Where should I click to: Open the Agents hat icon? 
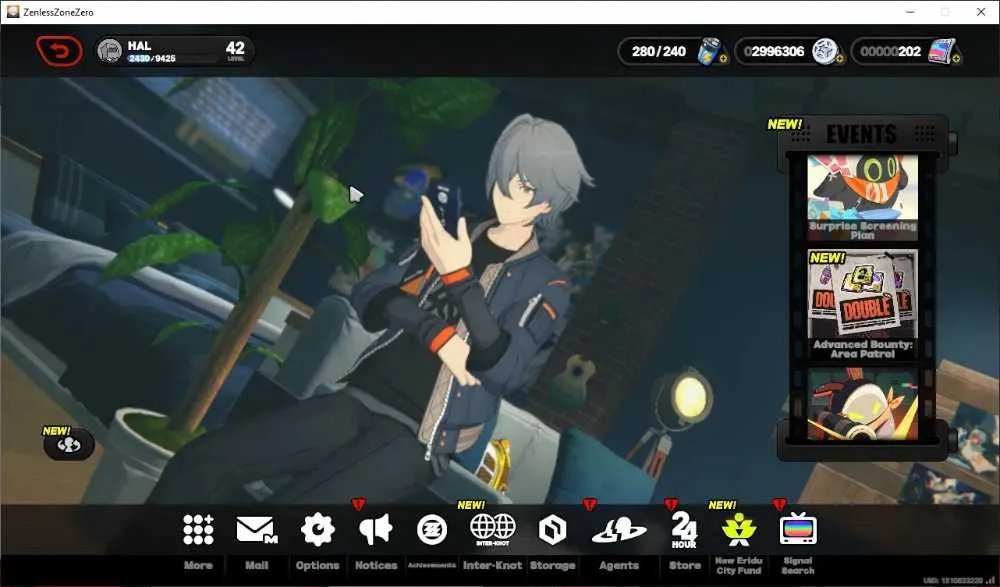coord(619,530)
